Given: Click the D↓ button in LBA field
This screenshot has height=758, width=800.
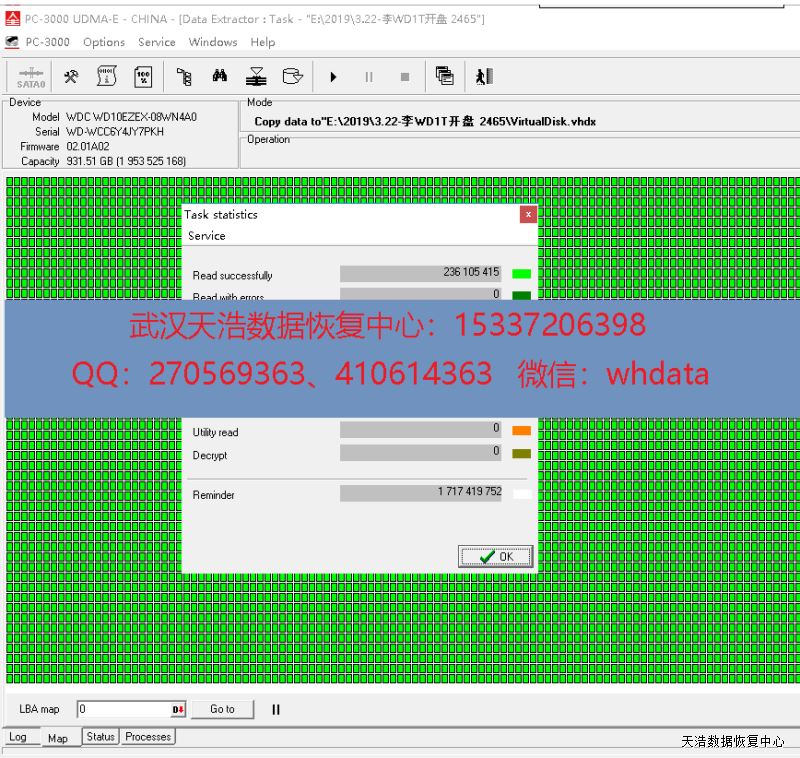Looking at the screenshot, I should coord(178,709).
